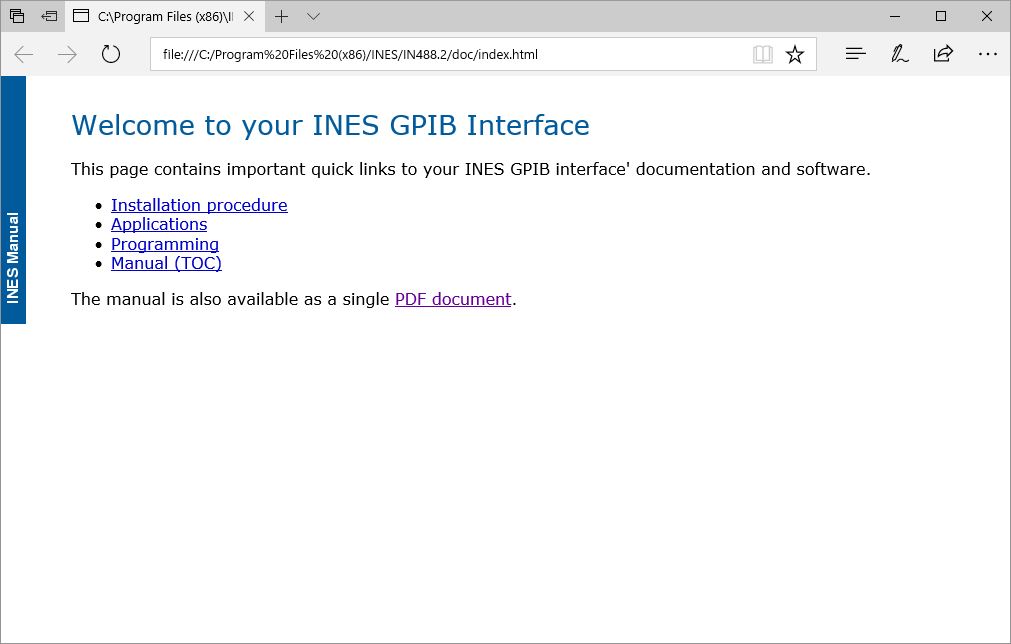Click the INES Manual side banner
Image resolution: width=1011 pixels, height=644 pixels.
(13, 200)
